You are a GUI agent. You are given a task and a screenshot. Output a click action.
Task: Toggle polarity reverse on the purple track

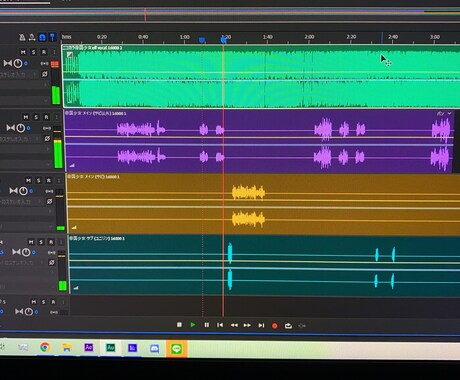pos(47,138)
